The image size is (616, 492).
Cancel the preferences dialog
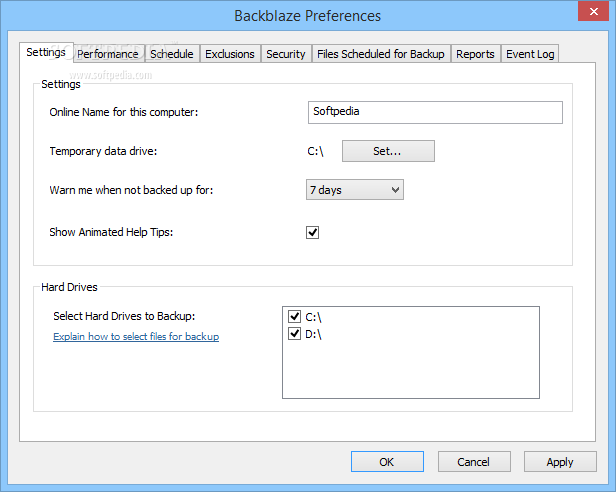point(474,462)
